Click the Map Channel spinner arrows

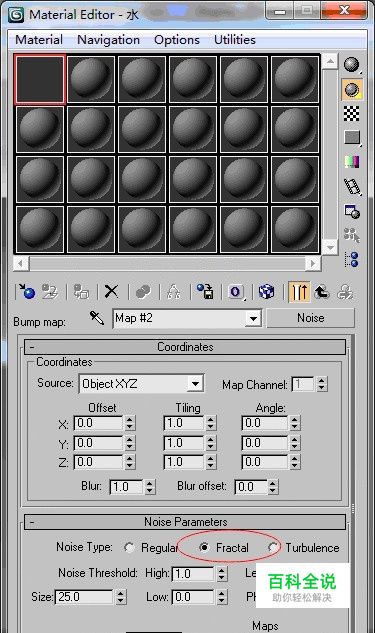point(321,384)
